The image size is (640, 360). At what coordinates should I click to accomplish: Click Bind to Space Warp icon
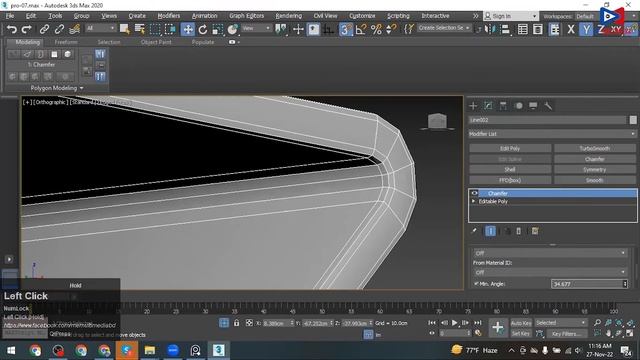coord(74,29)
